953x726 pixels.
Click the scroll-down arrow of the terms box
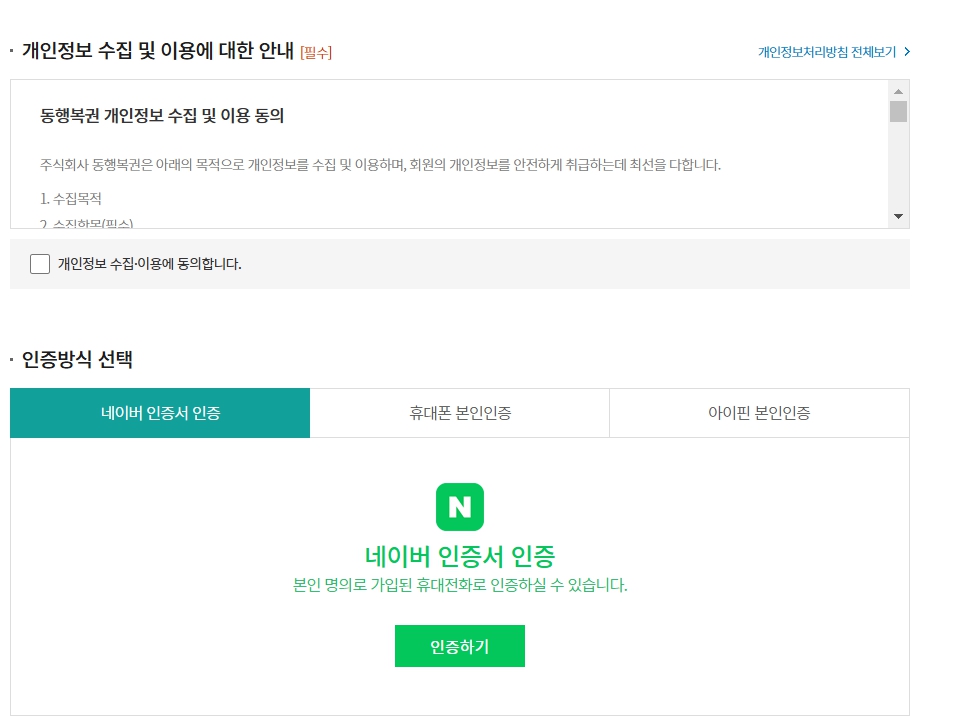(898, 216)
